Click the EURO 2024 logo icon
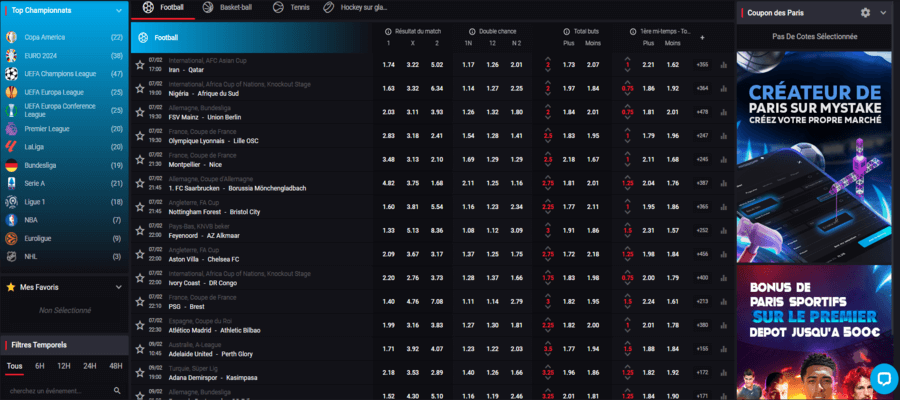This screenshot has height=400, width=900. coord(11,56)
